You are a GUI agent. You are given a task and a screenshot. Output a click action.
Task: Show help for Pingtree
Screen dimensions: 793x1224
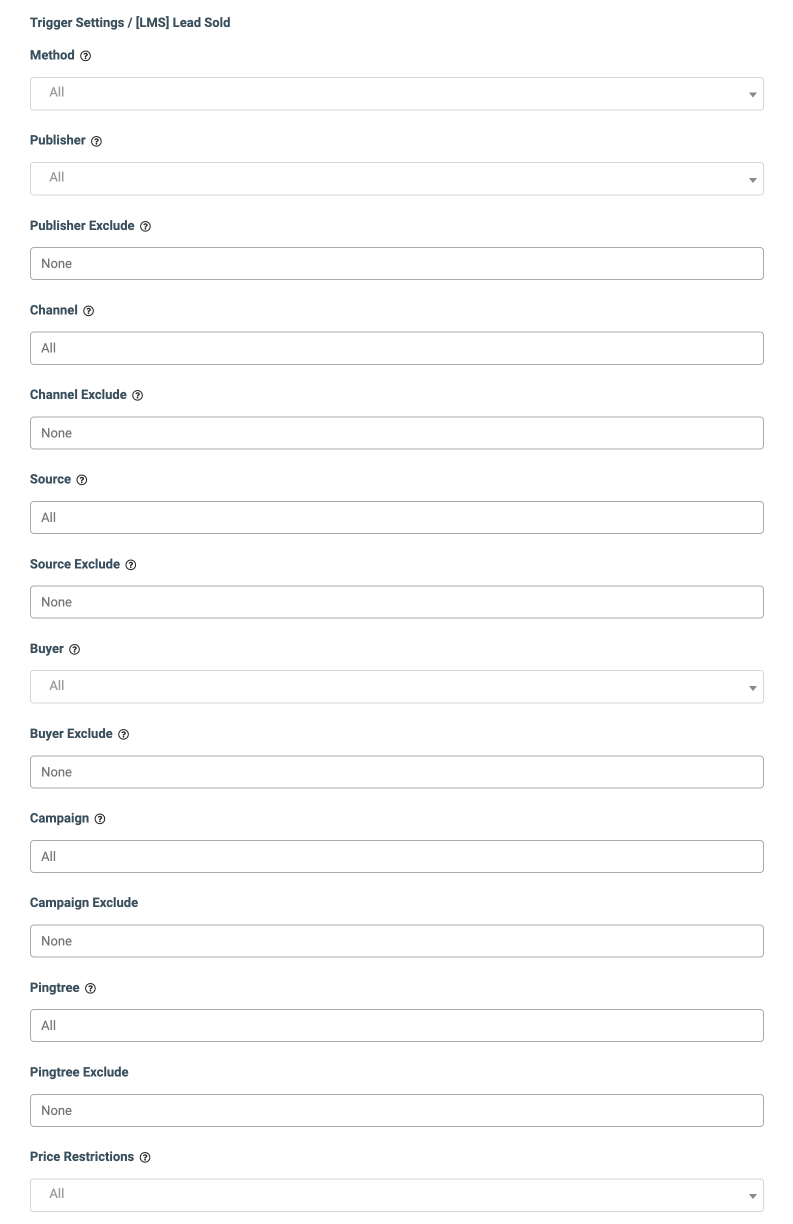click(90, 988)
